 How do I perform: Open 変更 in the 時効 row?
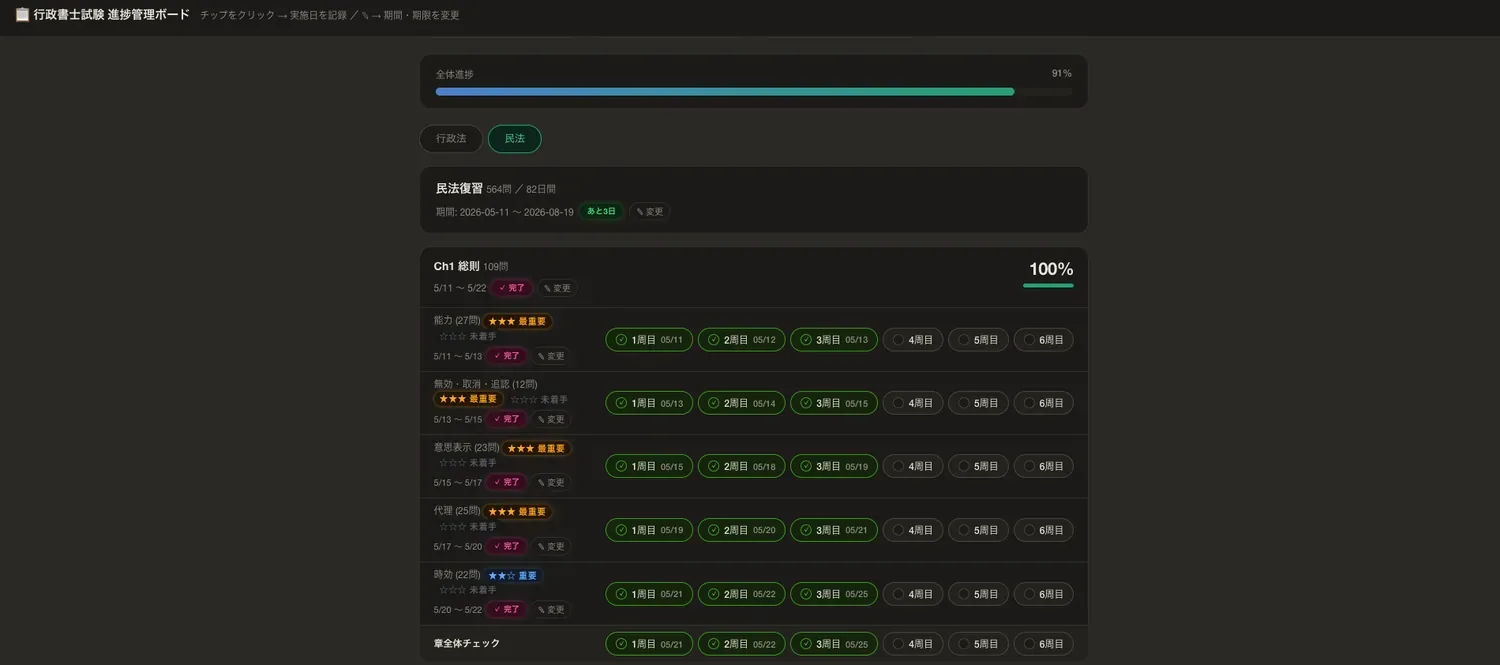pos(550,609)
